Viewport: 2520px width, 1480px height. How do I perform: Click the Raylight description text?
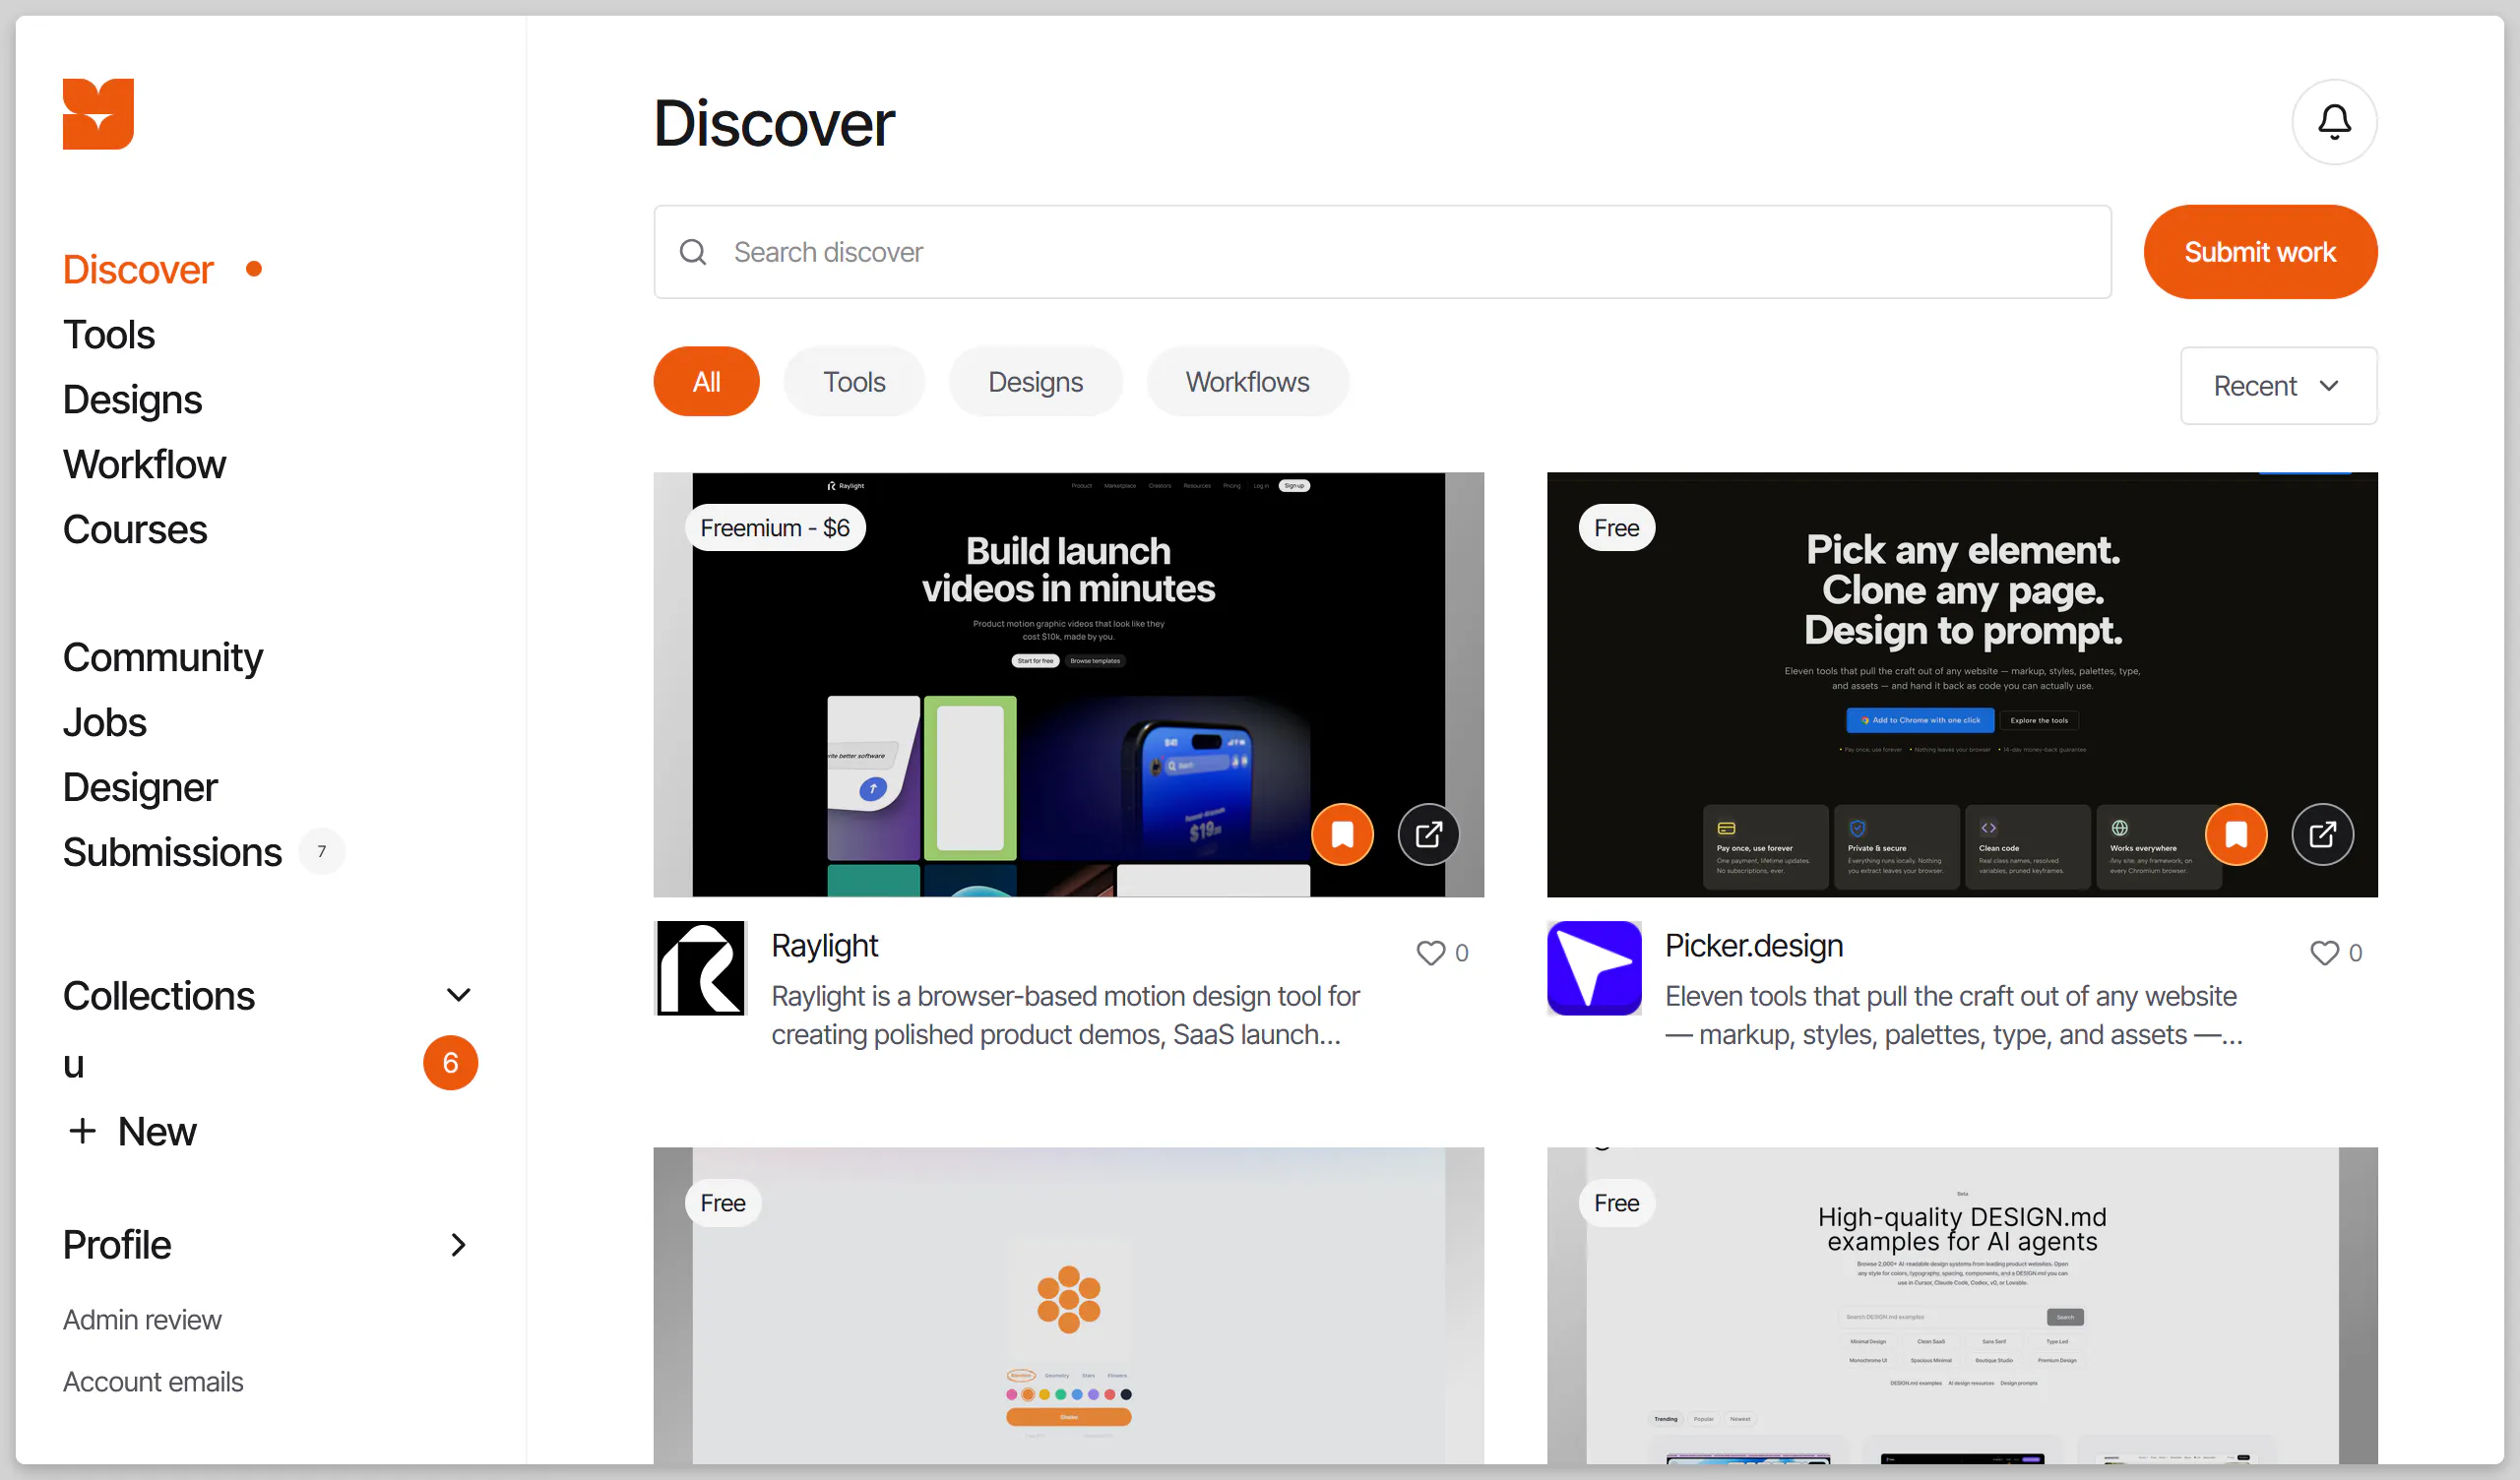point(1065,1015)
